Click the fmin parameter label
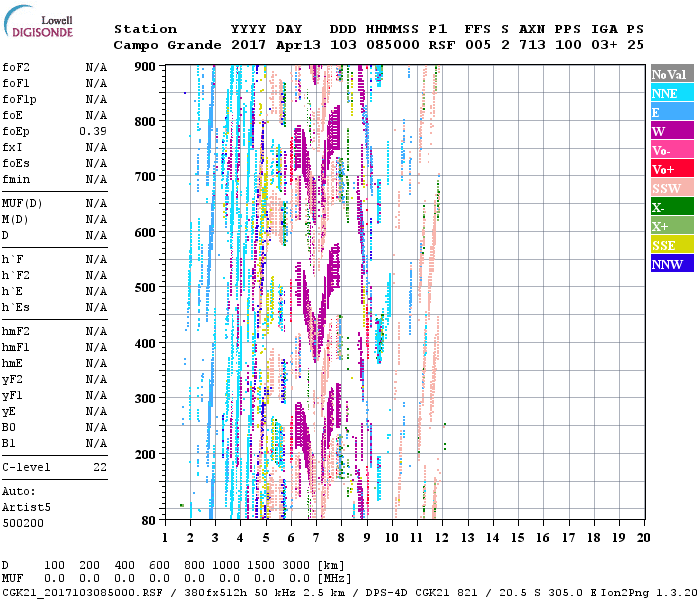The height and width of the screenshot is (600, 700). 16,179
